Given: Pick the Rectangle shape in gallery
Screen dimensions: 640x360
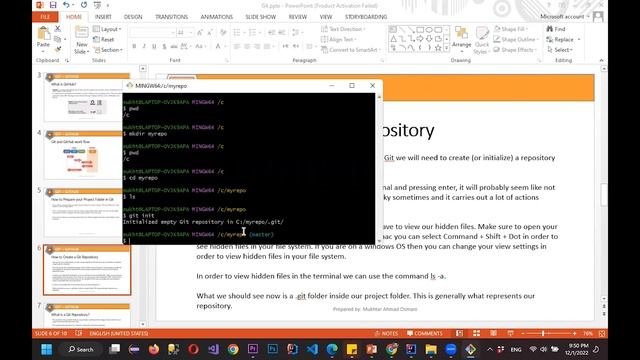Looking at the screenshot, I should coord(420,30).
